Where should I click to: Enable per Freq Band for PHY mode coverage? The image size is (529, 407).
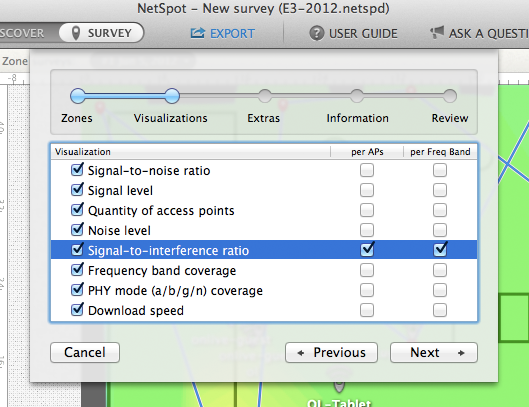[440, 290]
